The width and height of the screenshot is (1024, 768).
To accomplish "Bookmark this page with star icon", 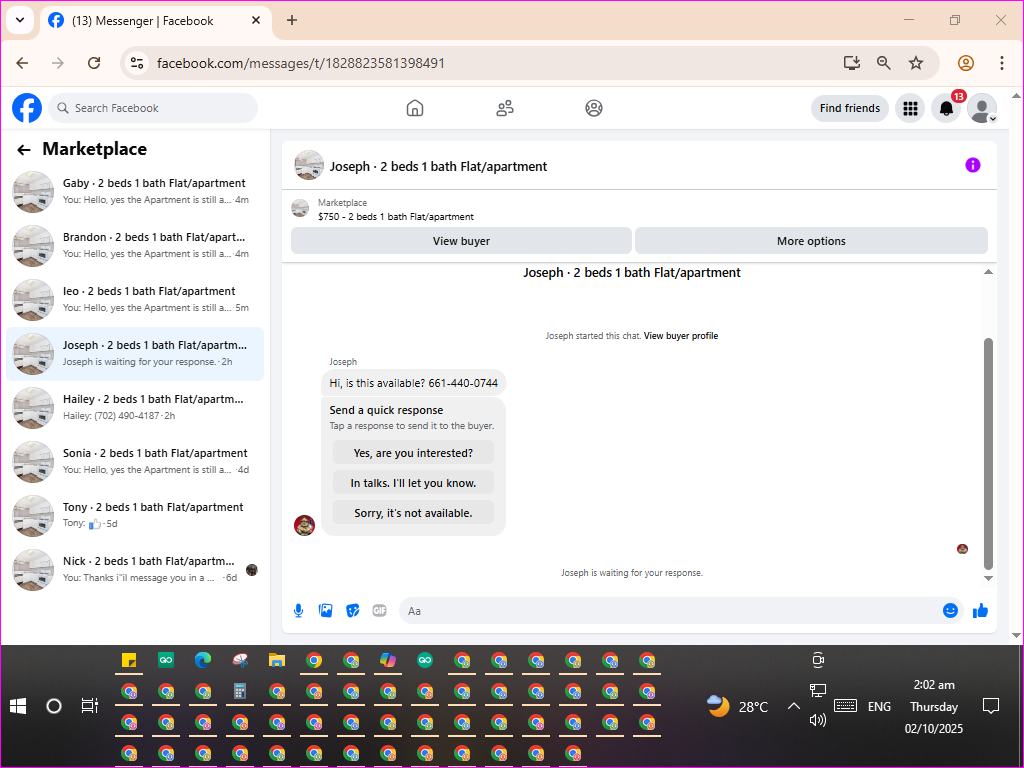I will (x=916, y=63).
